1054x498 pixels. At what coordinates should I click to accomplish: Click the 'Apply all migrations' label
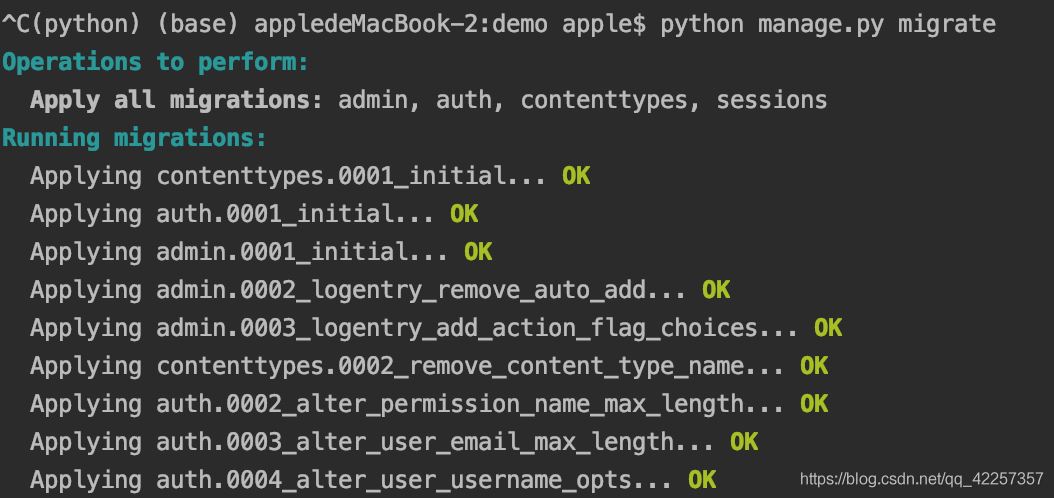point(168,100)
